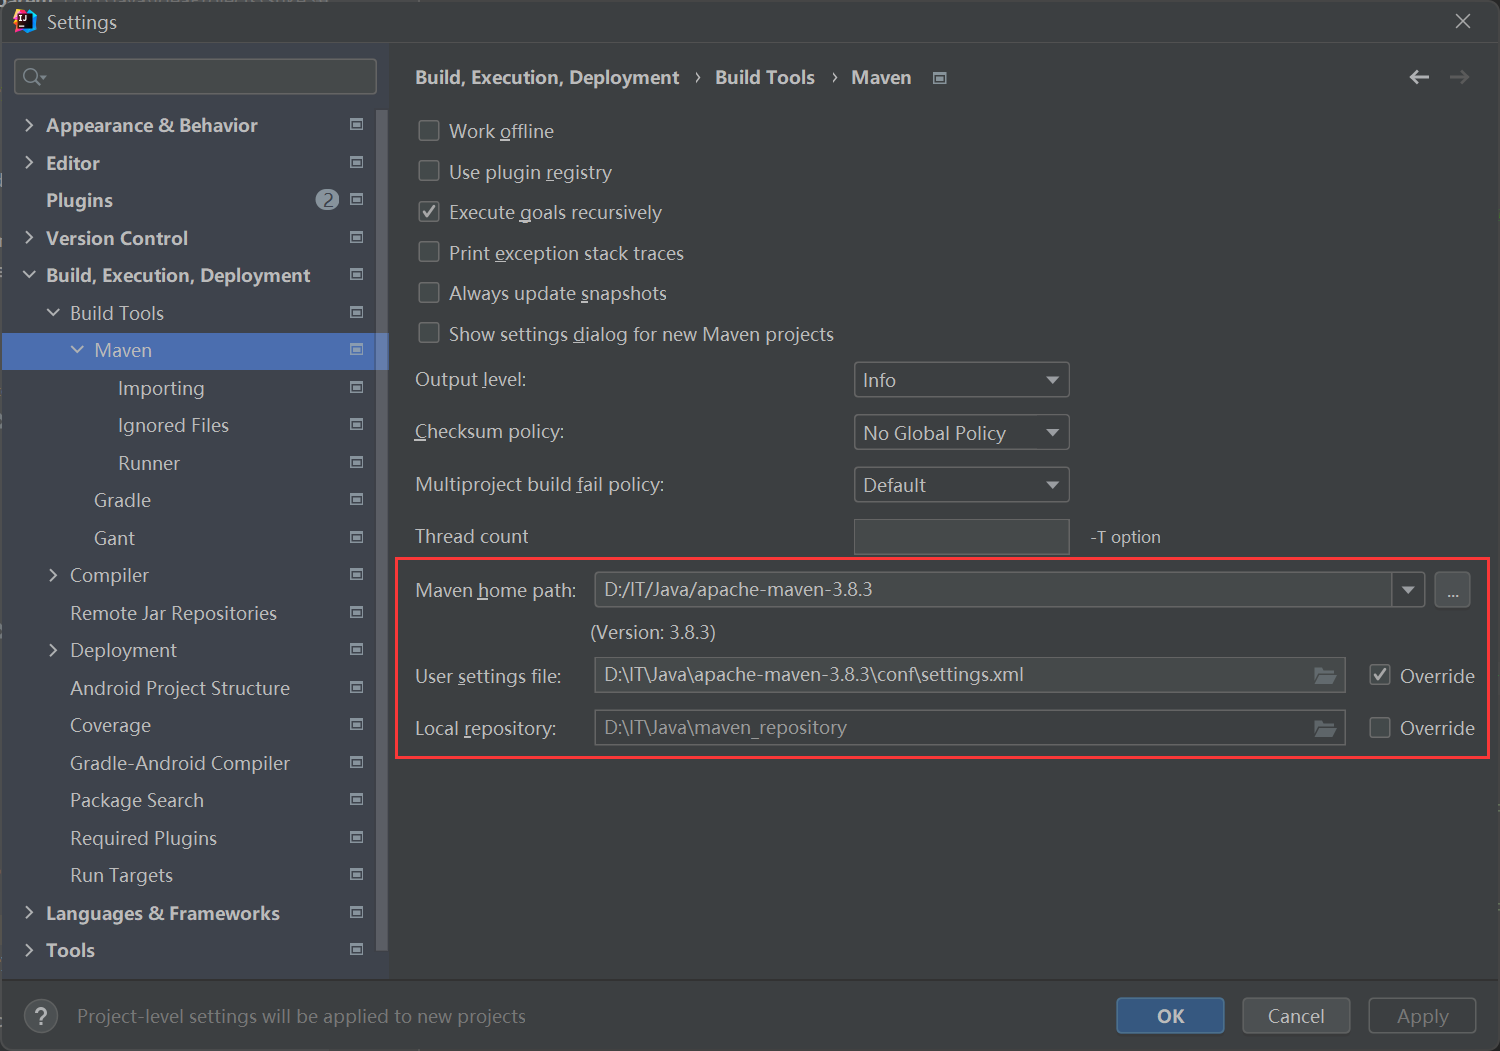Image resolution: width=1500 pixels, height=1051 pixels.
Task: Click the project-level icon beside Gant
Action: (x=356, y=537)
